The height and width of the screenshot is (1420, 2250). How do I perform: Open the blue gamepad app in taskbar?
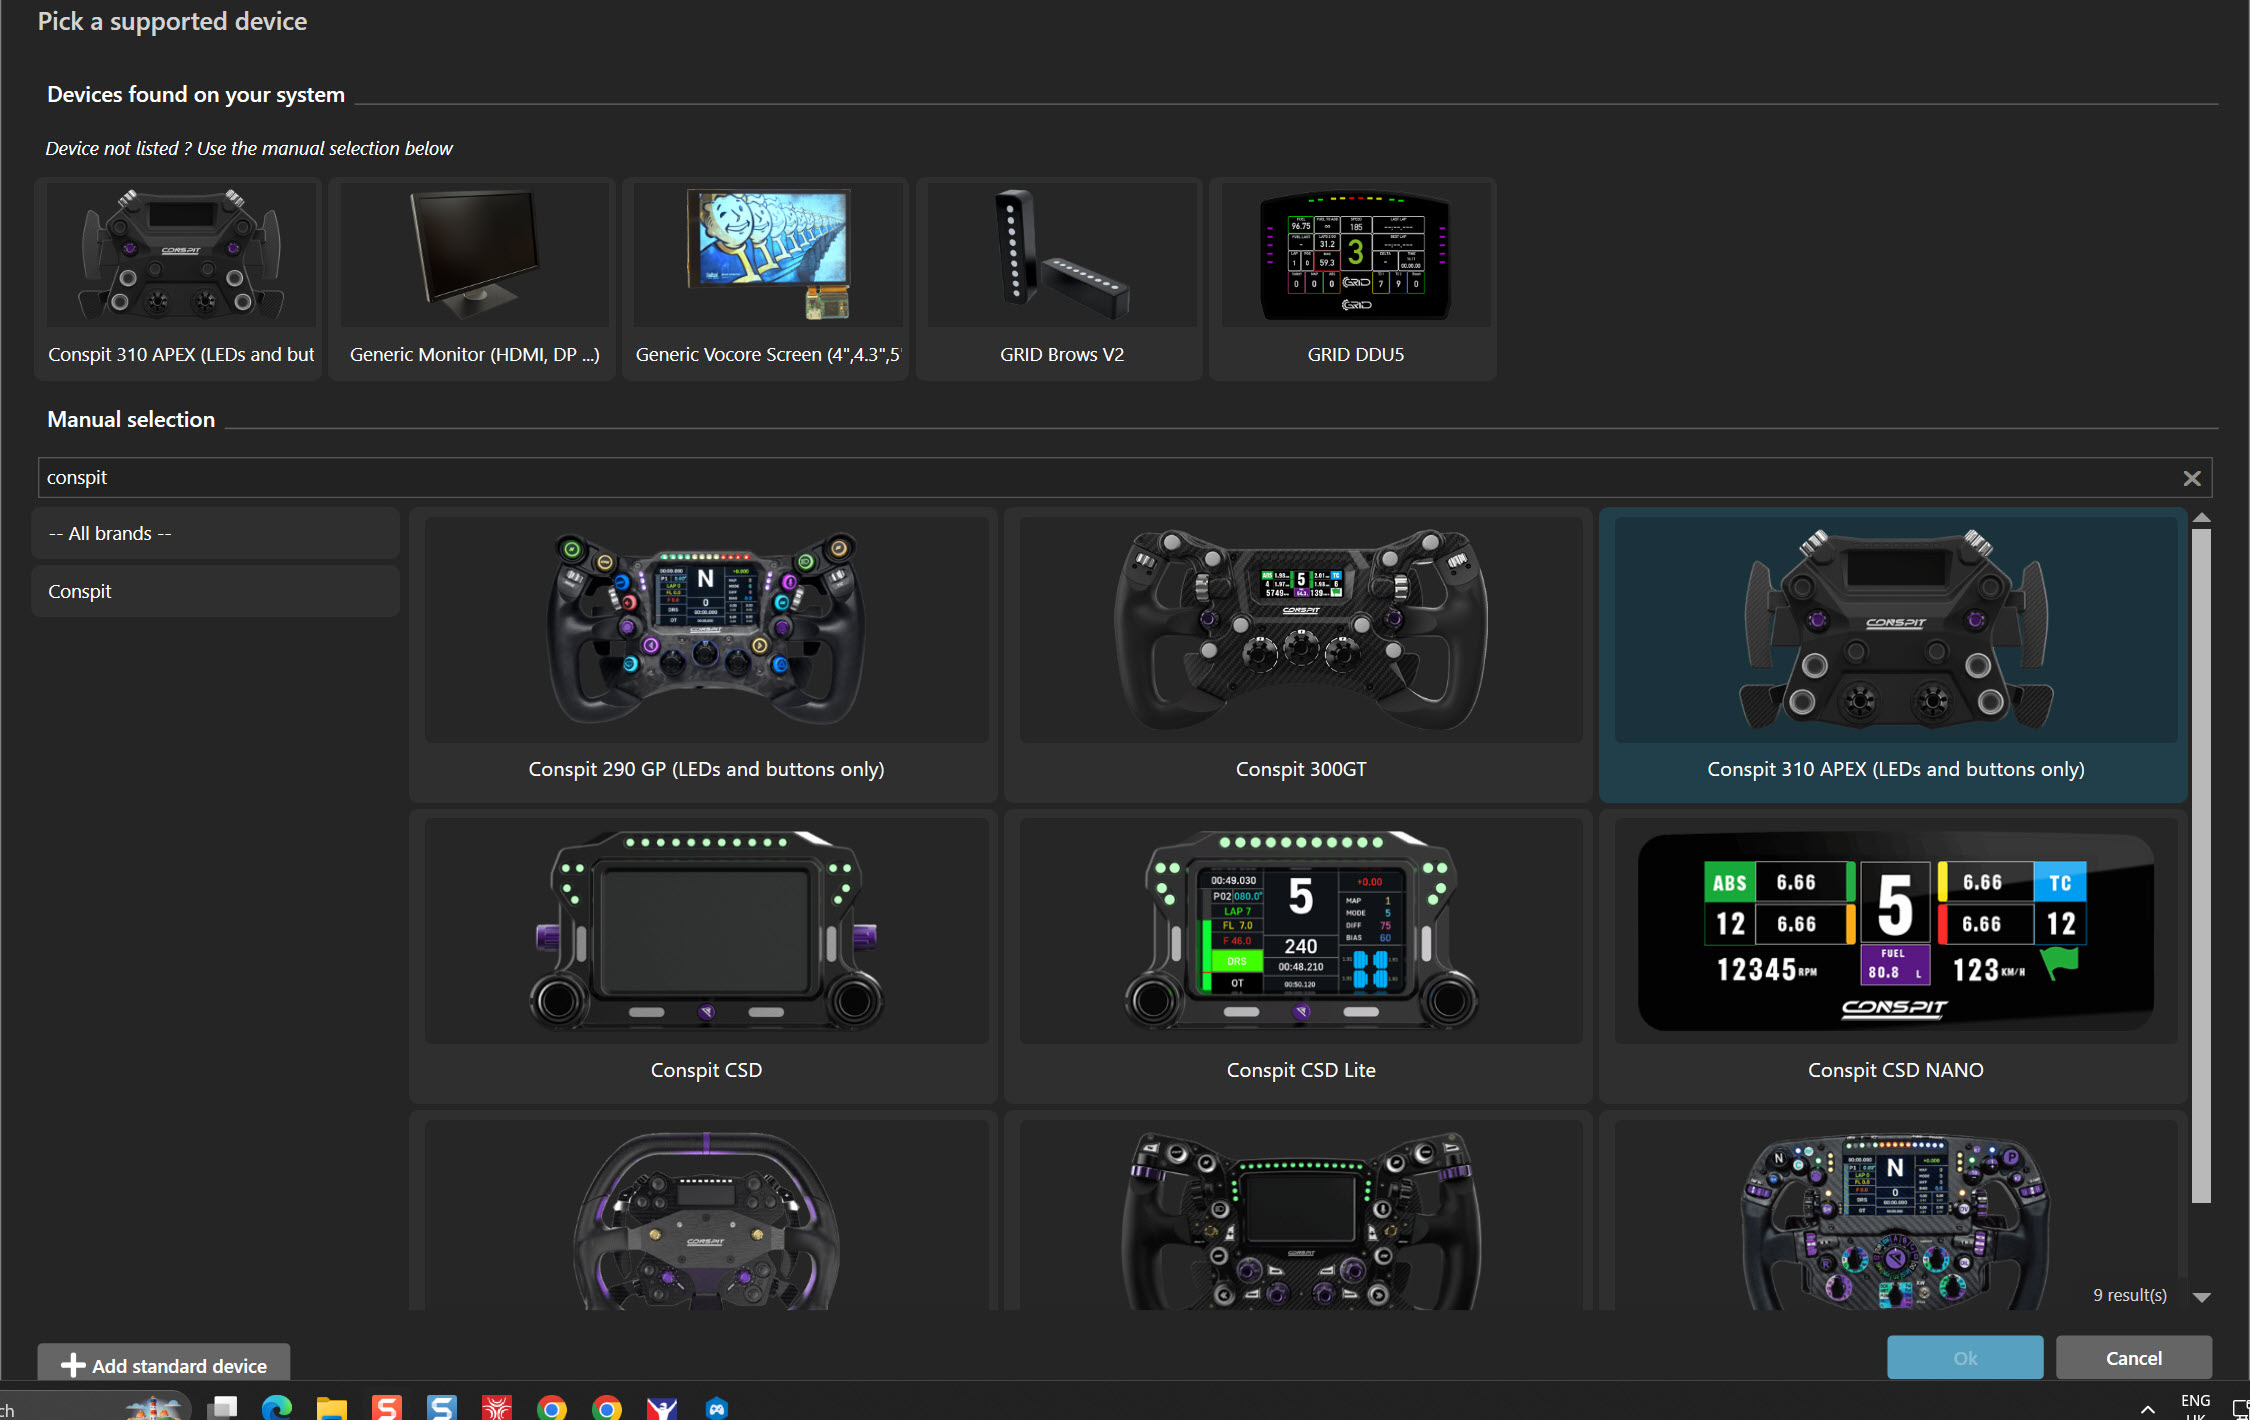(x=716, y=1407)
